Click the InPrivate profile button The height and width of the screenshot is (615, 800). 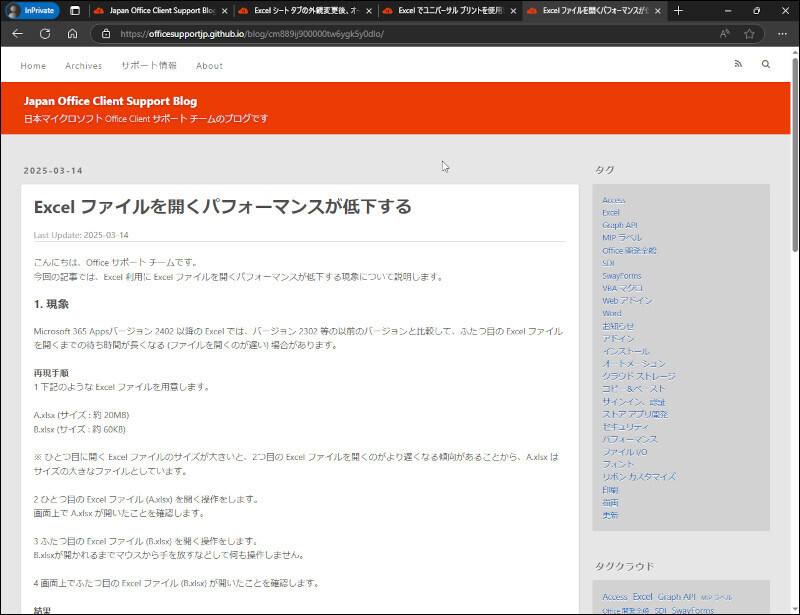pos(32,10)
